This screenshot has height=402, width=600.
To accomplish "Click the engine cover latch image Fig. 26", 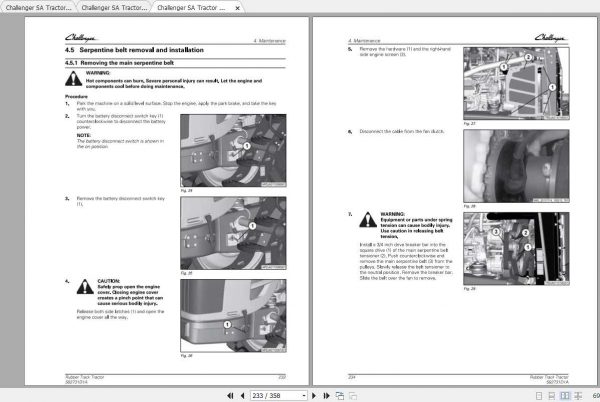I will [x=233, y=316].
